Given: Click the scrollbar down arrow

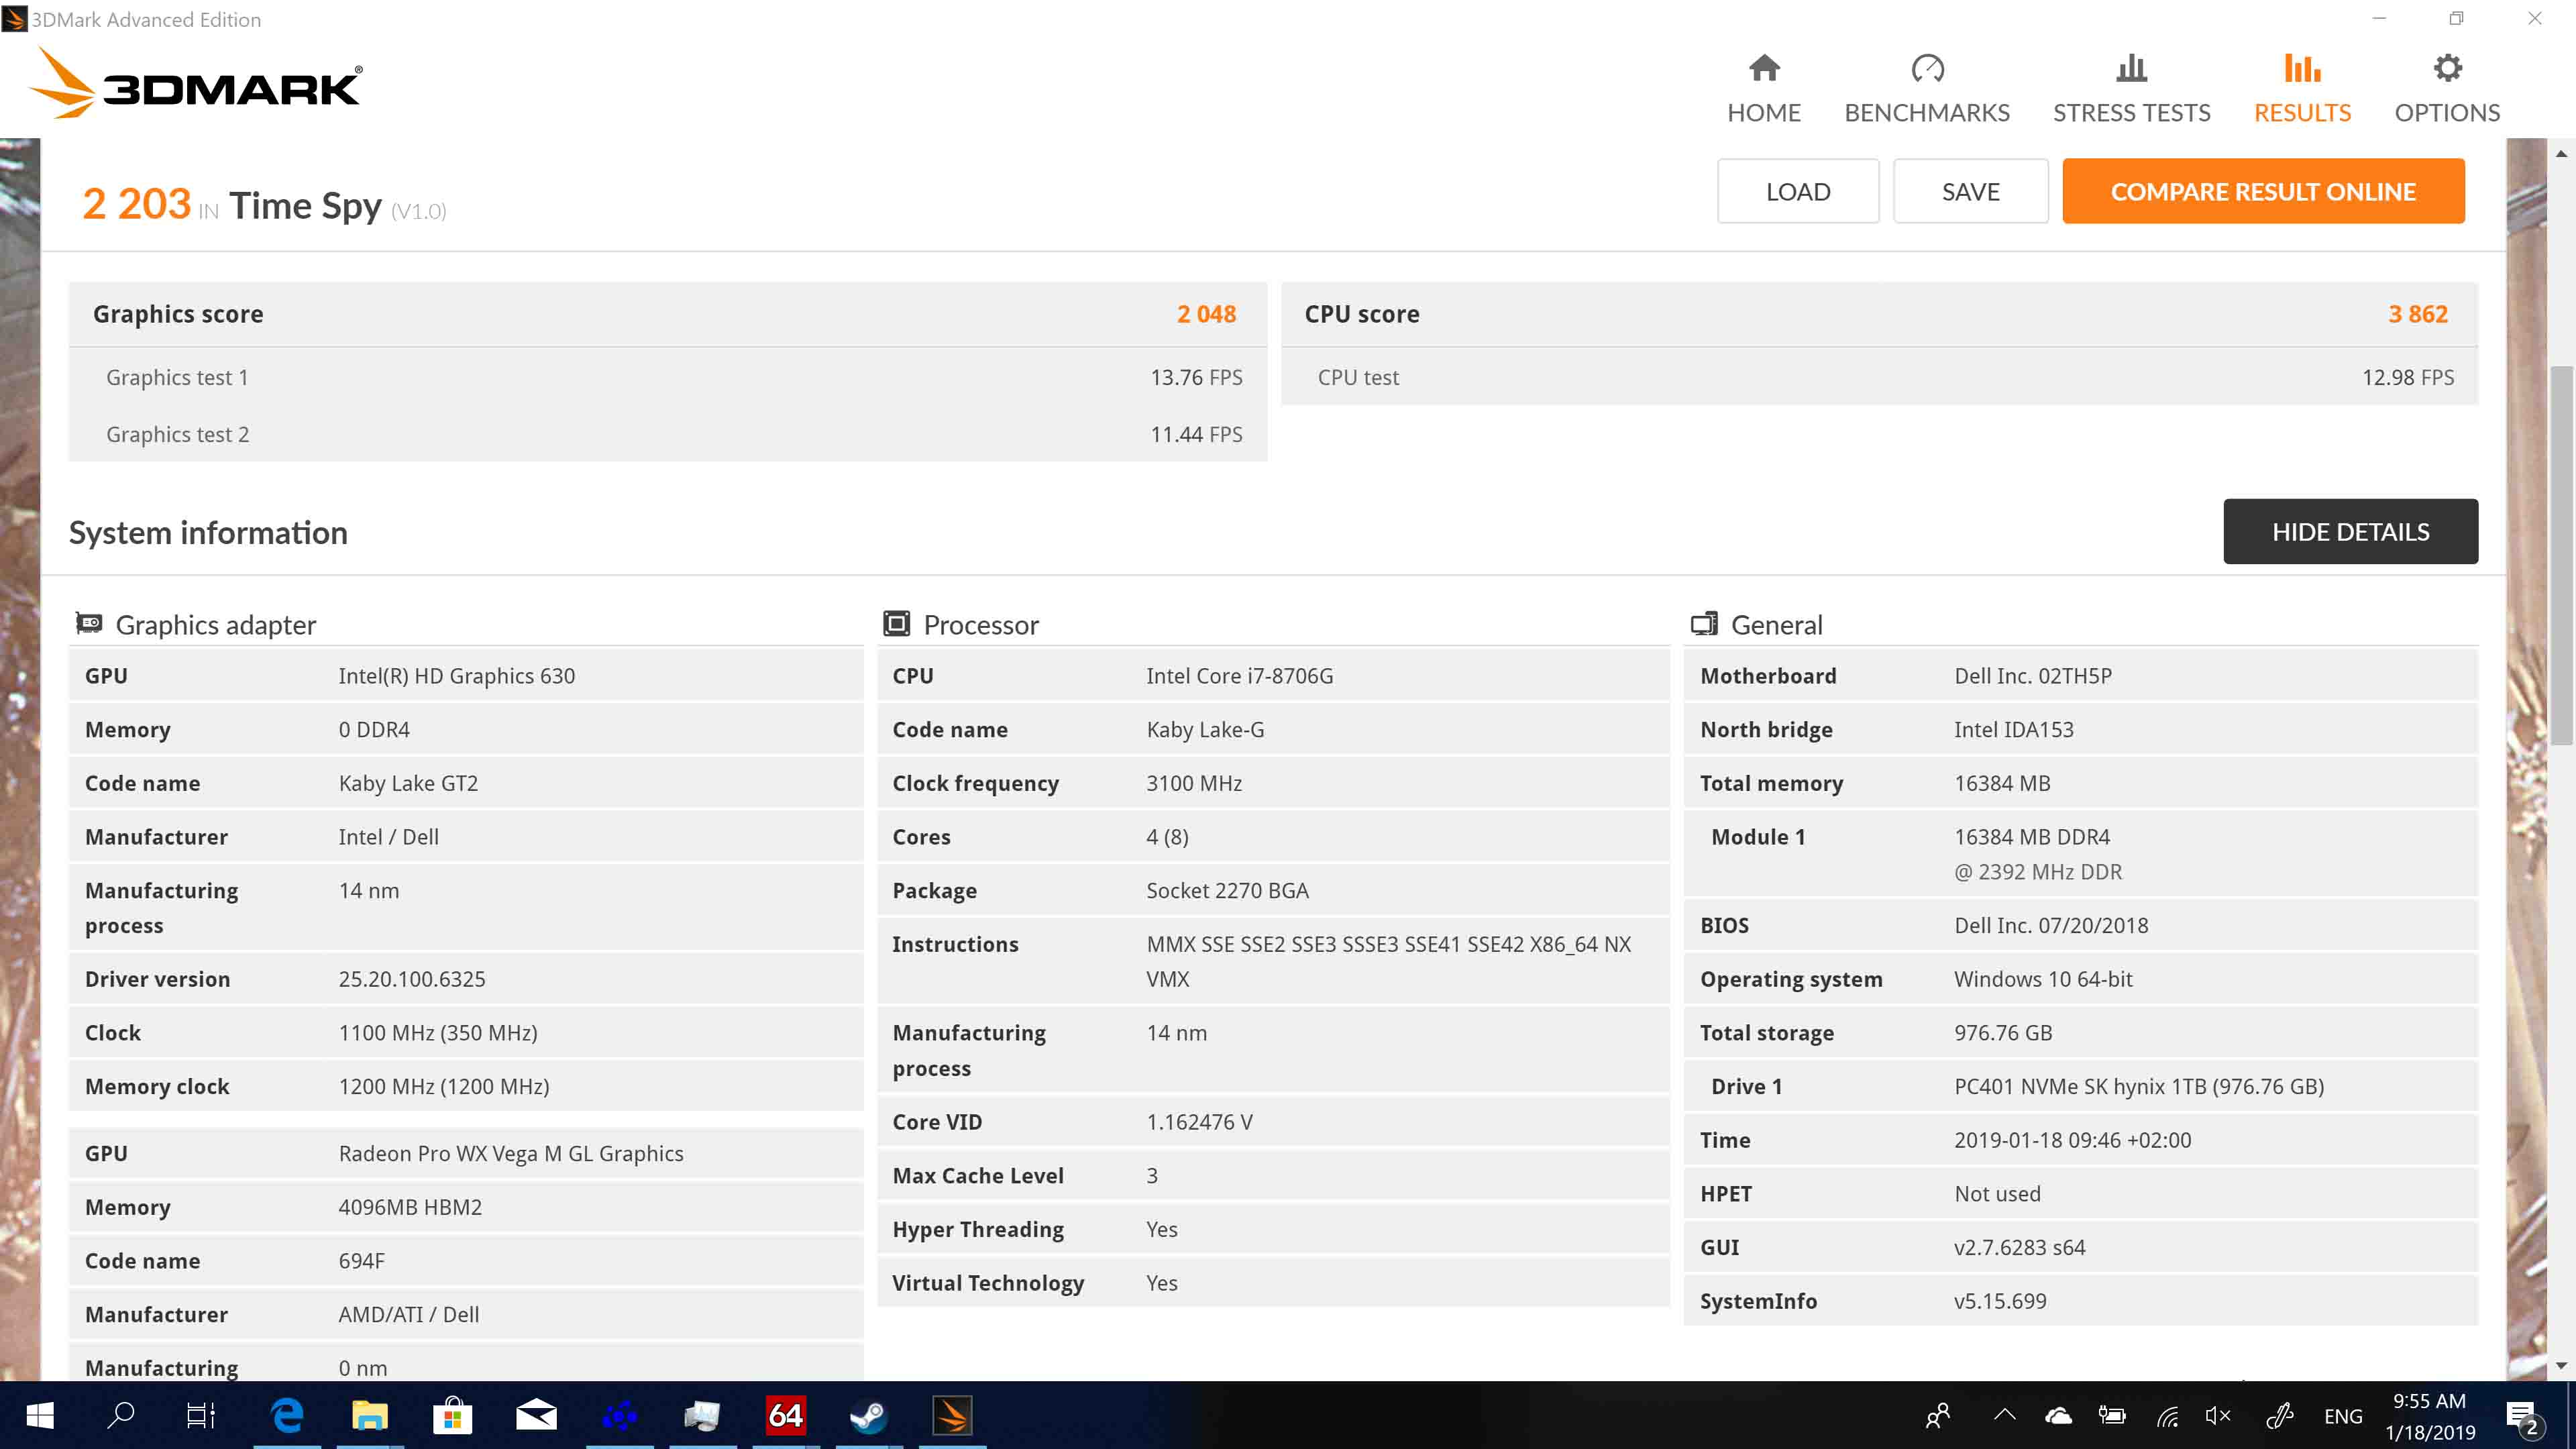Looking at the screenshot, I should coord(2561,1365).
